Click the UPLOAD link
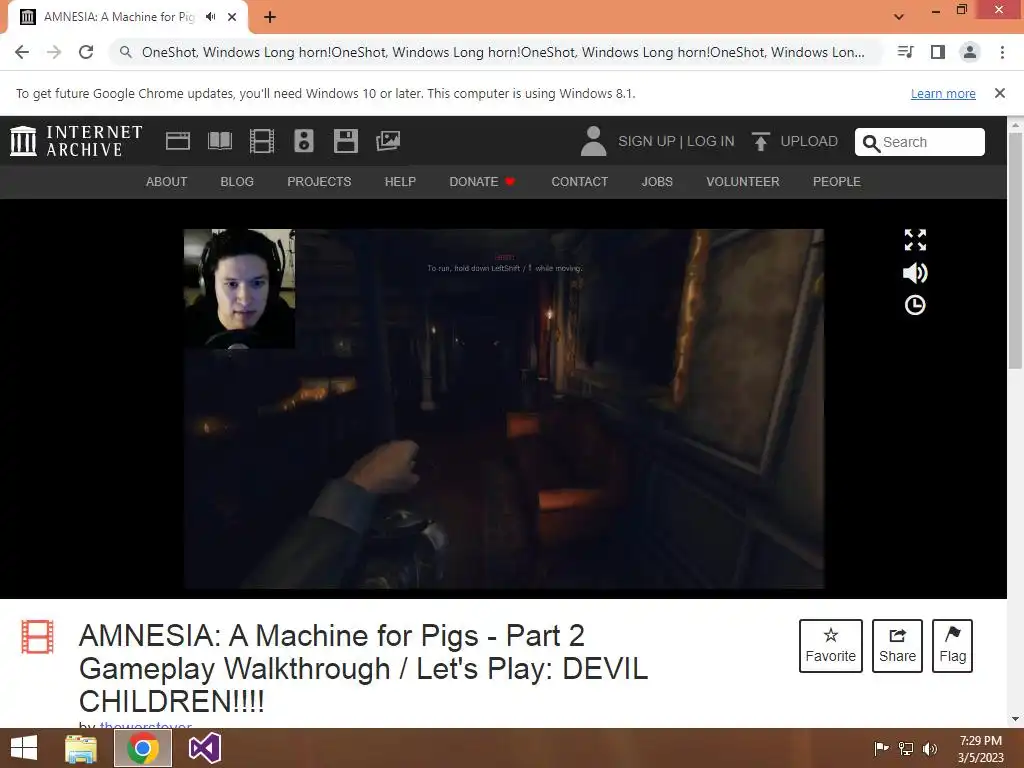The image size is (1024, 768). (808, 141)
